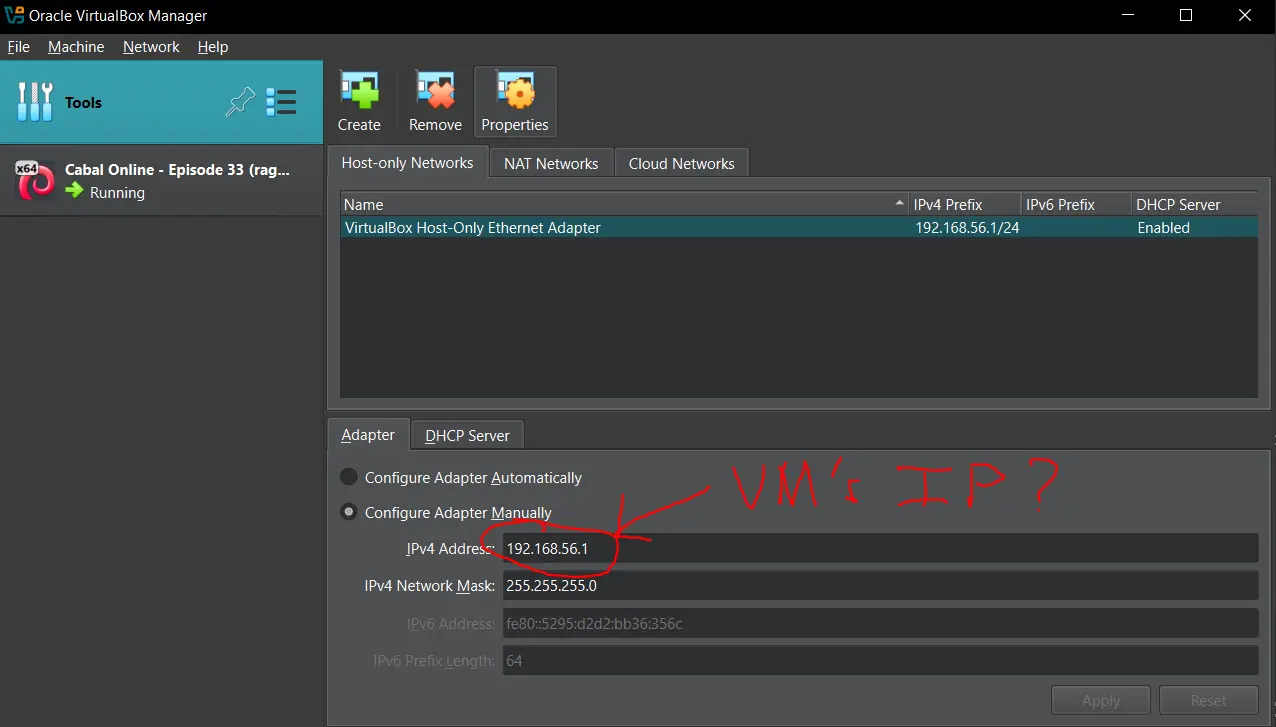Image resolution: width=1276 pixels, height=727 pixels.
Task: Switch to the Host-only Networks tab
Action: pos(407,162)
